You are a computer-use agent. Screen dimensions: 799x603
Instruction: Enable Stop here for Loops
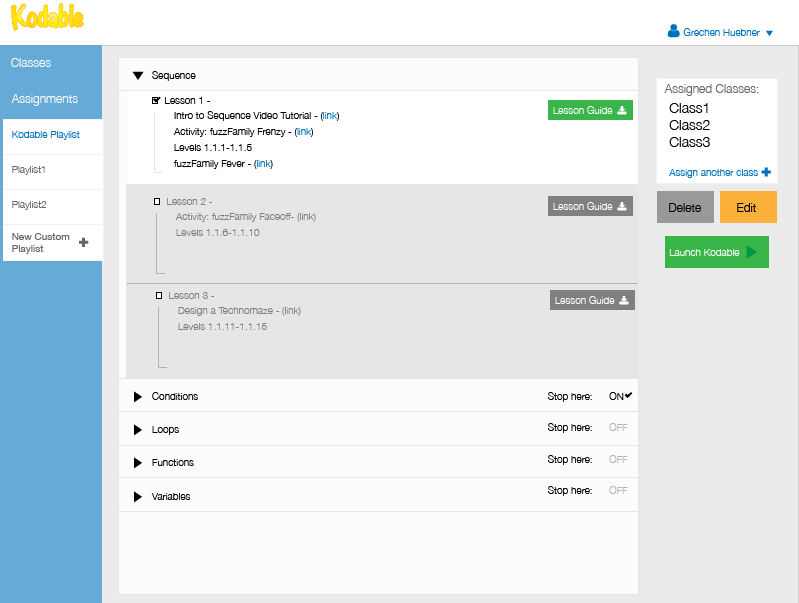coord(618,428)
